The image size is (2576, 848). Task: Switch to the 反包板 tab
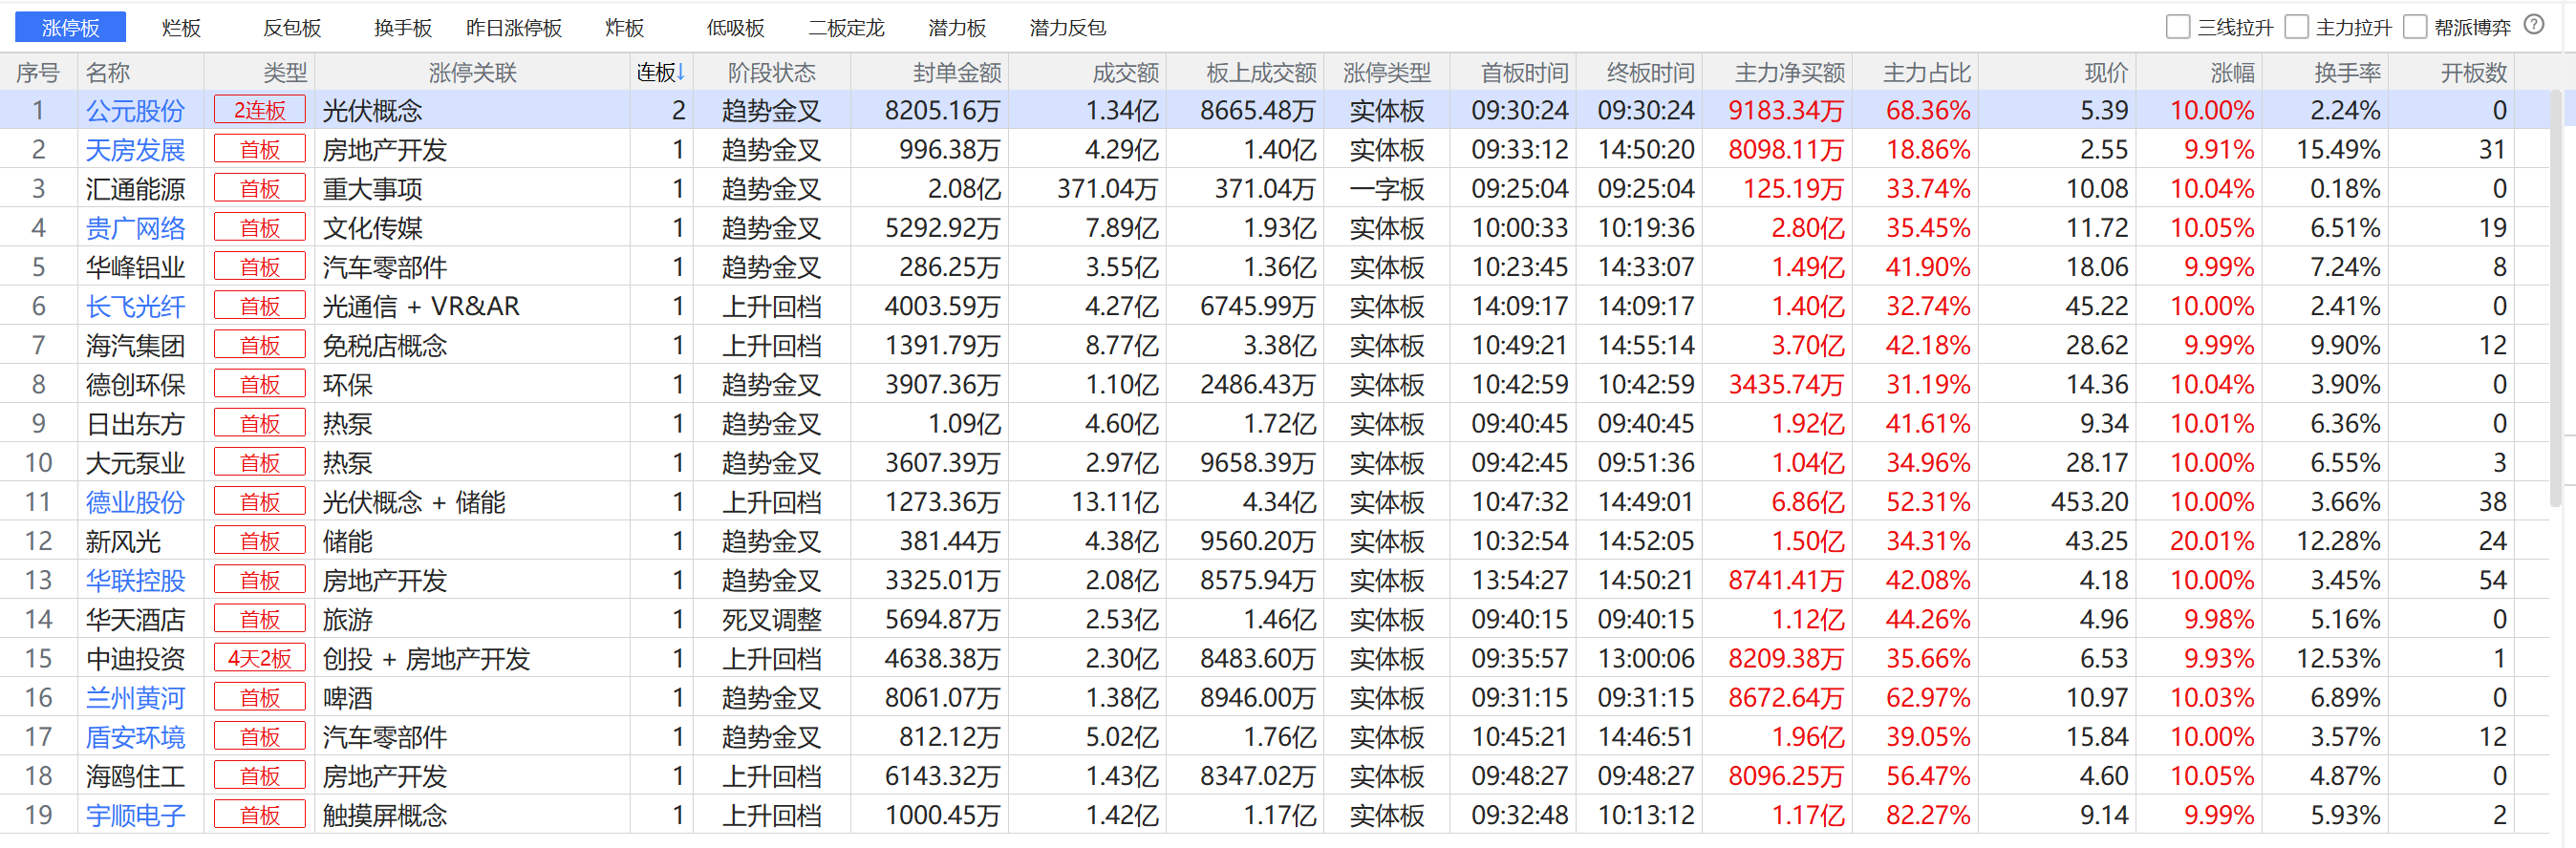click(292, 27)
